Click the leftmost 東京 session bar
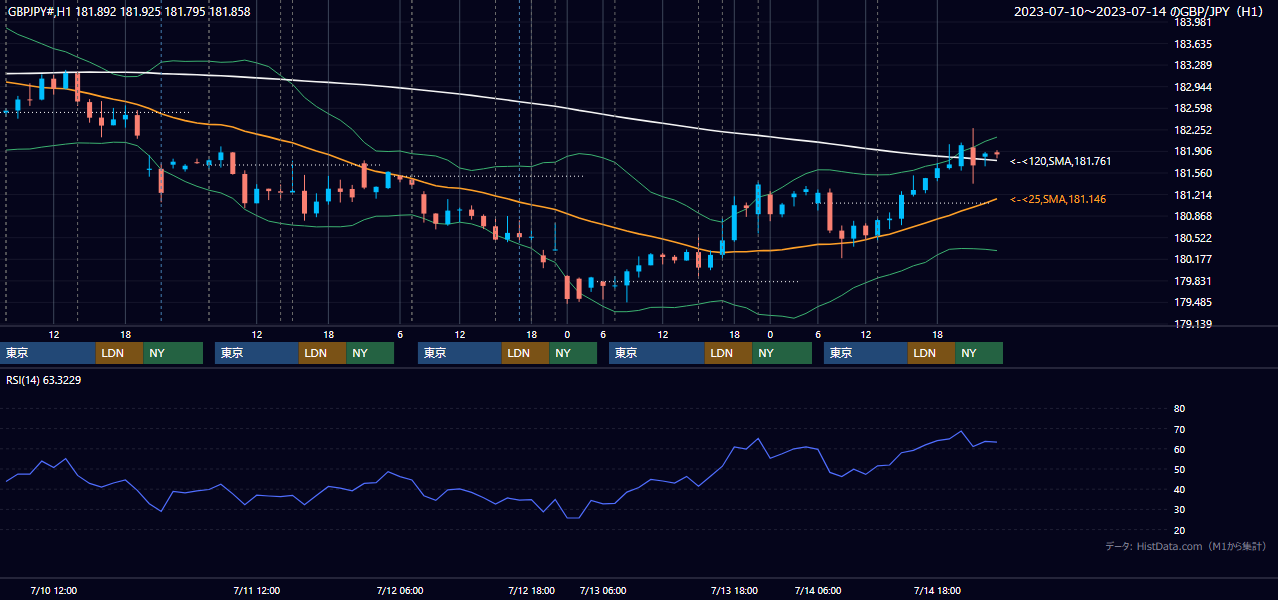 click(x=49, y=353)
